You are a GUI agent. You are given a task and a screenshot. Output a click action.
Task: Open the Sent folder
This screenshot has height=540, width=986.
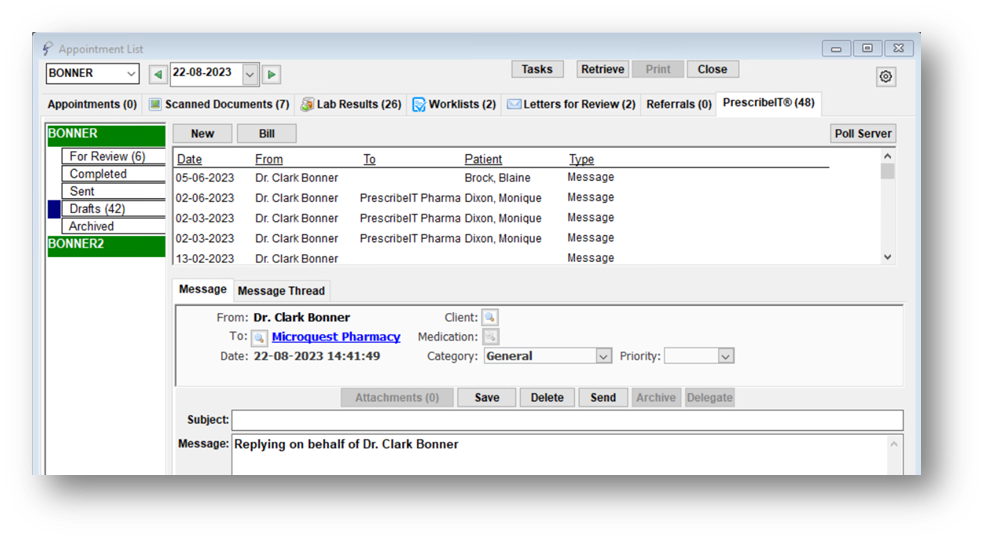pos(113,192)
